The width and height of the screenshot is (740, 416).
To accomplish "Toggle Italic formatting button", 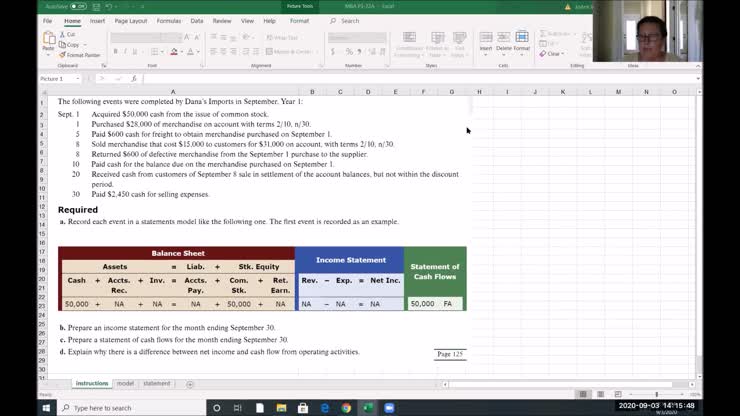I will click(x=127, y=51).
